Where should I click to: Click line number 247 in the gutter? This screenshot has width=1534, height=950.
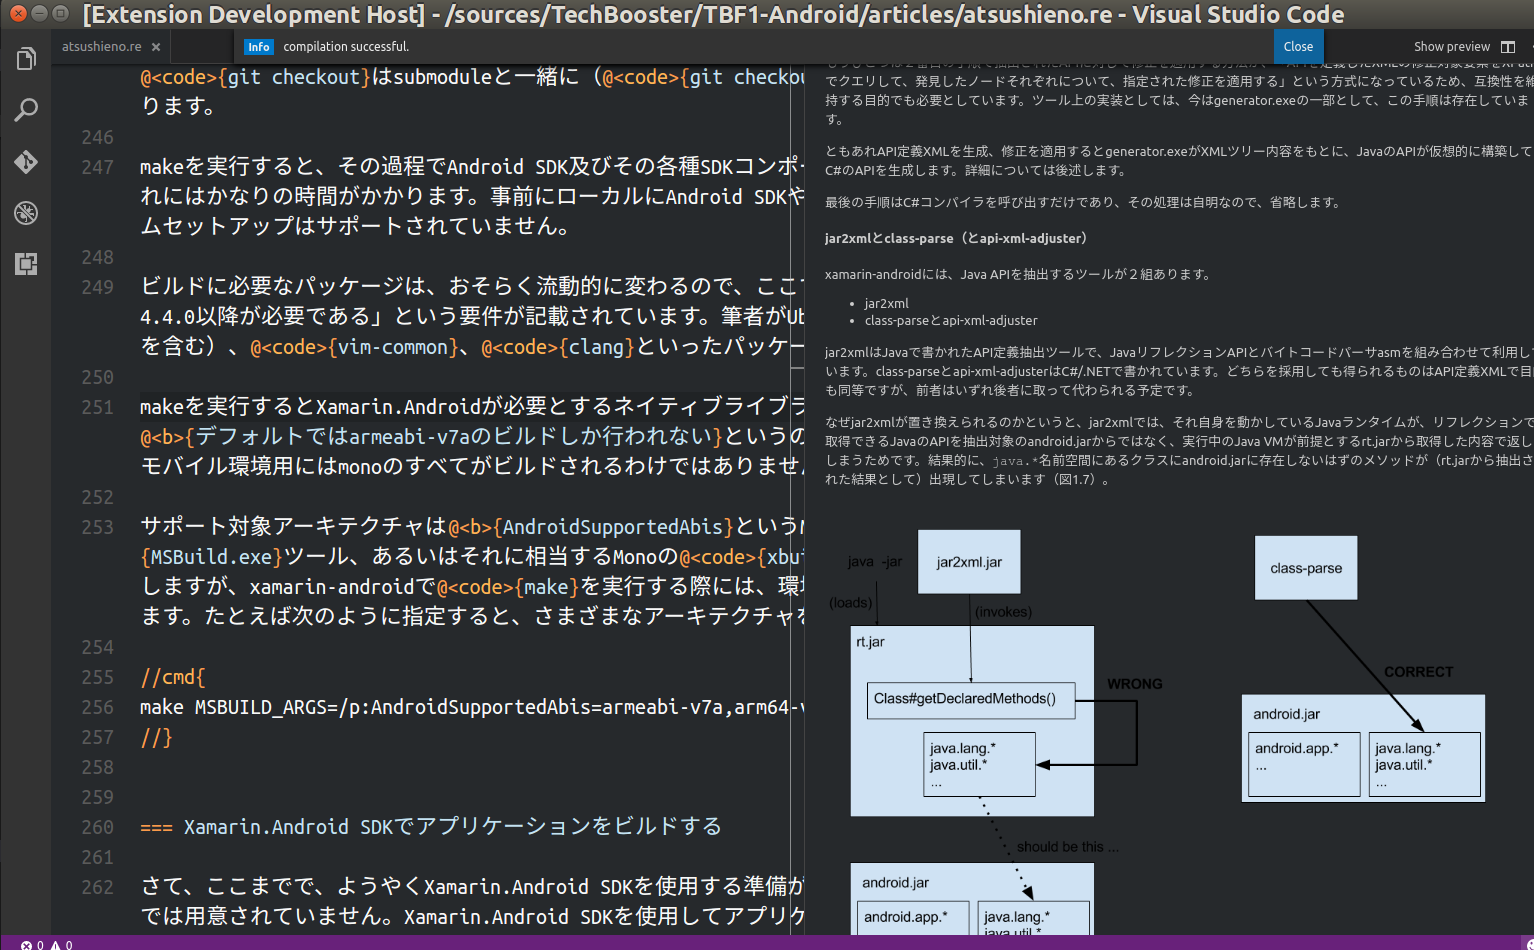click(x=98, y=167)
